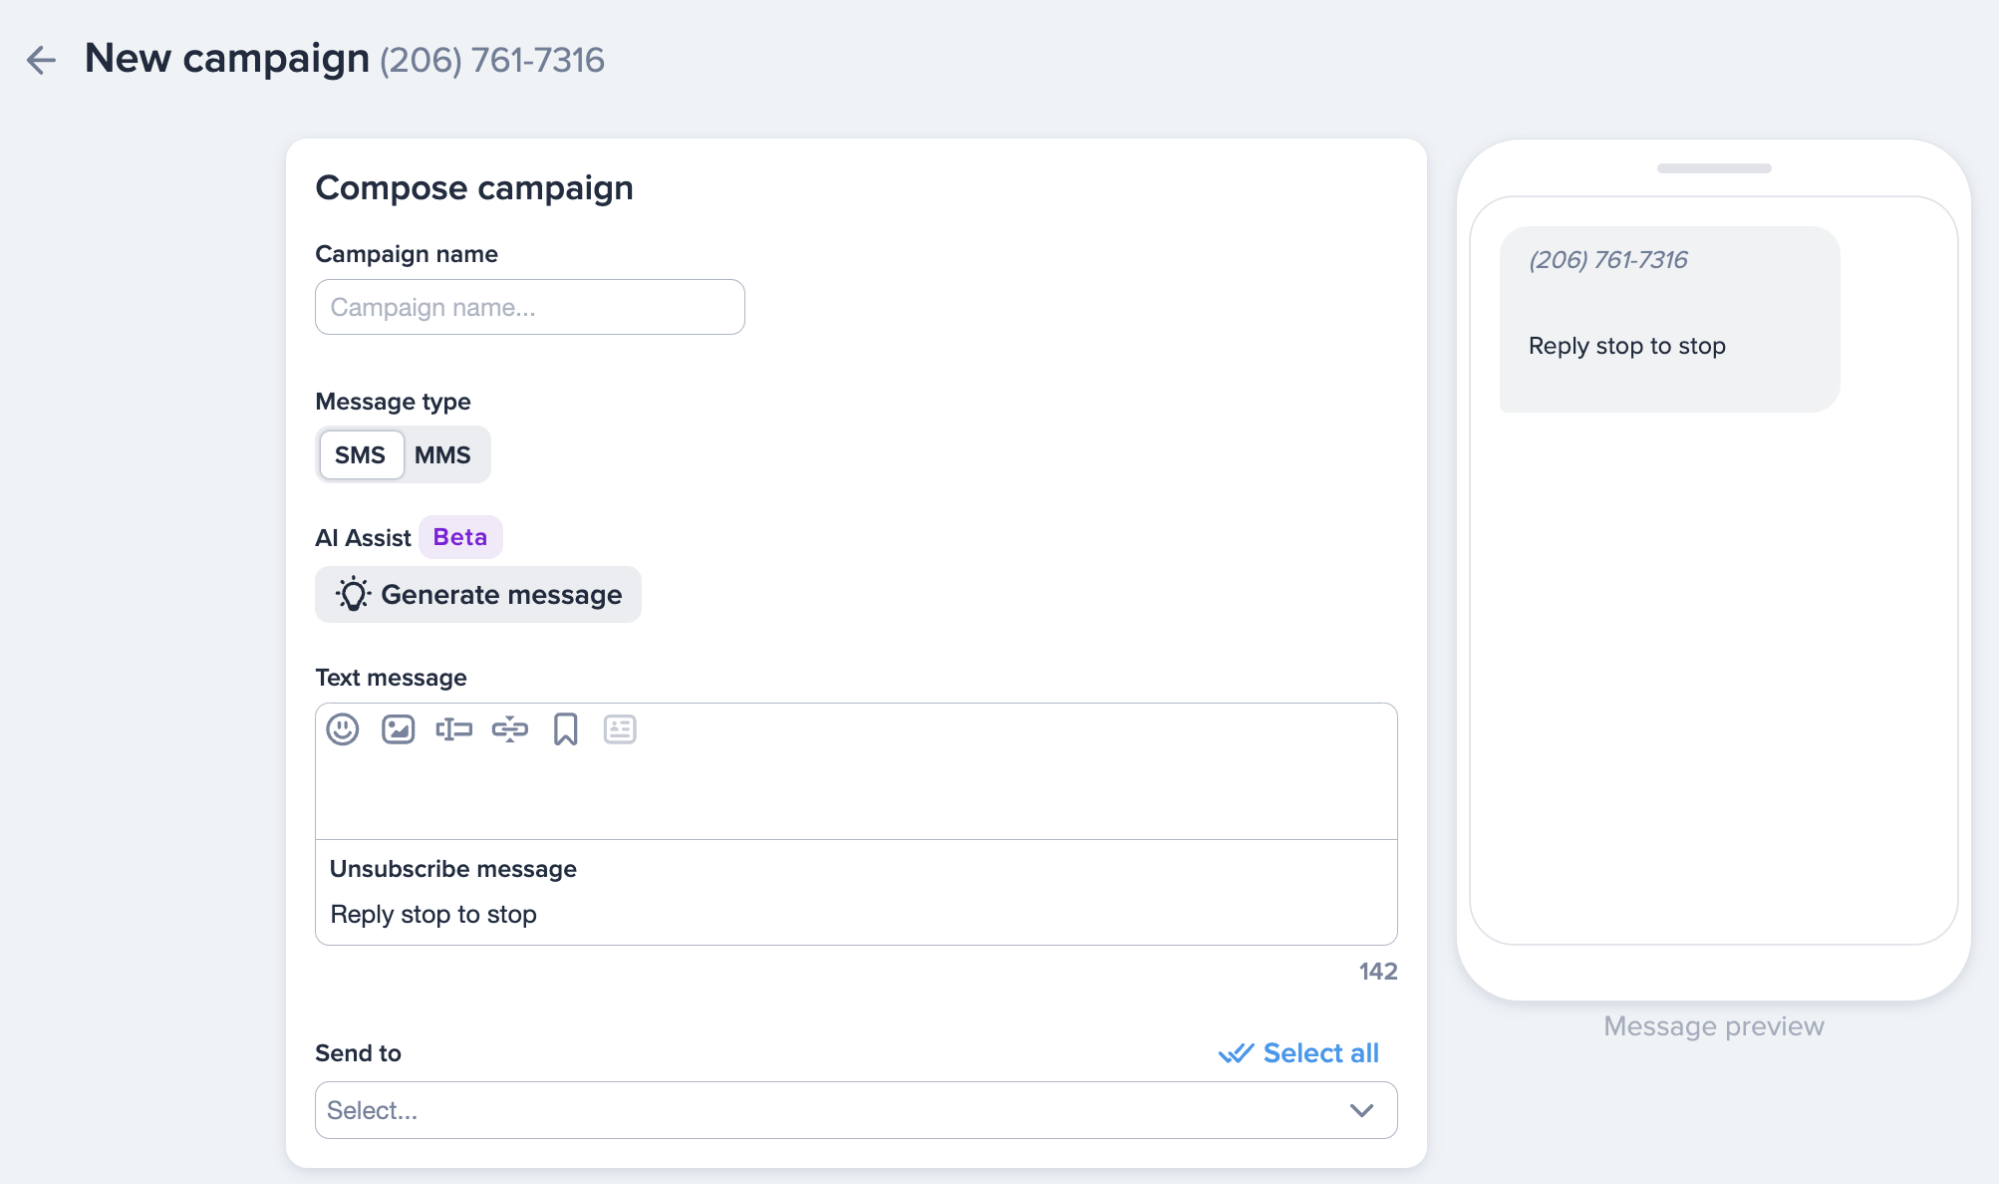Open the Send to recipient dropdown
The image size is (1999, 1184).
click(x=855, y=1110)
